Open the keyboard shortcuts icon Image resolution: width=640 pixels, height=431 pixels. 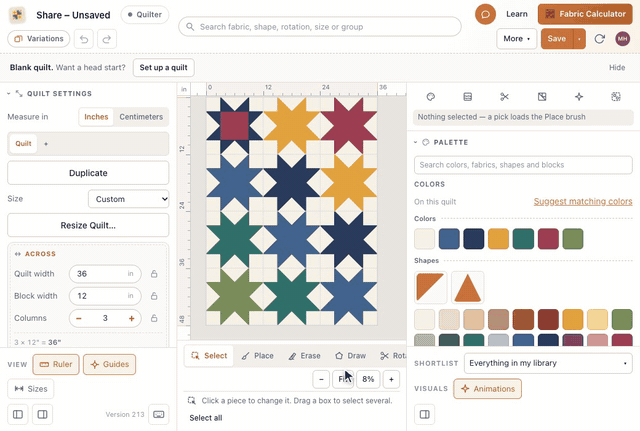(x=159, y=414)
